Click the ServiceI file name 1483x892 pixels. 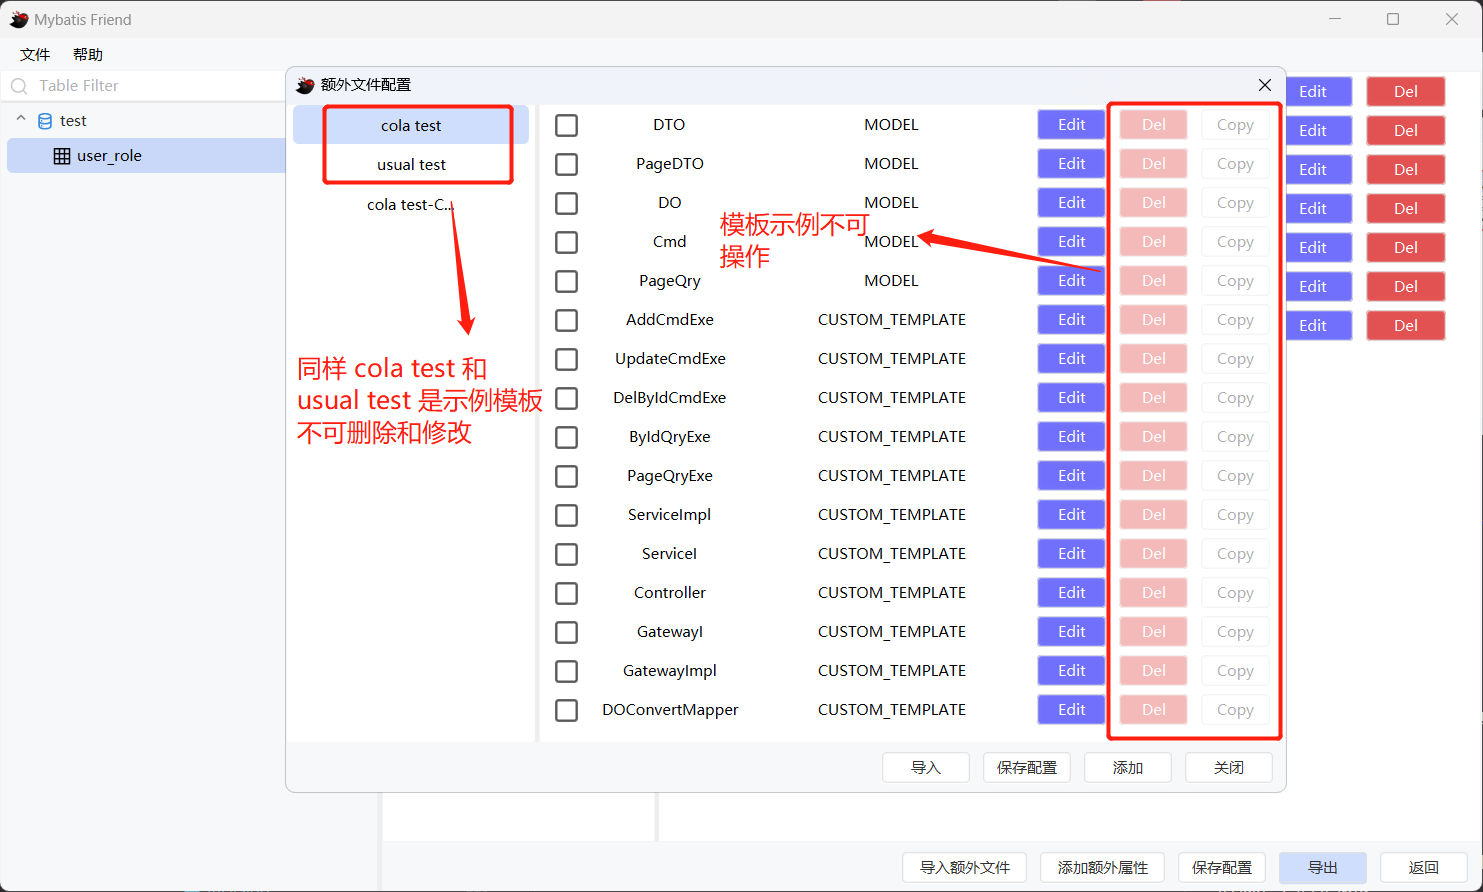[x=670, y=554]
